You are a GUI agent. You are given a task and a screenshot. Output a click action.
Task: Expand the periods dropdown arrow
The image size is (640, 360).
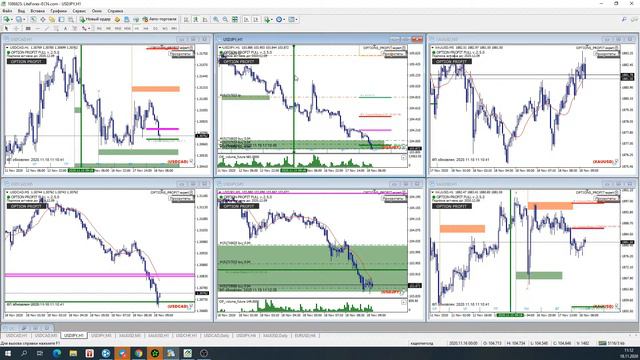pyautogui.click(x=284, y=20)
